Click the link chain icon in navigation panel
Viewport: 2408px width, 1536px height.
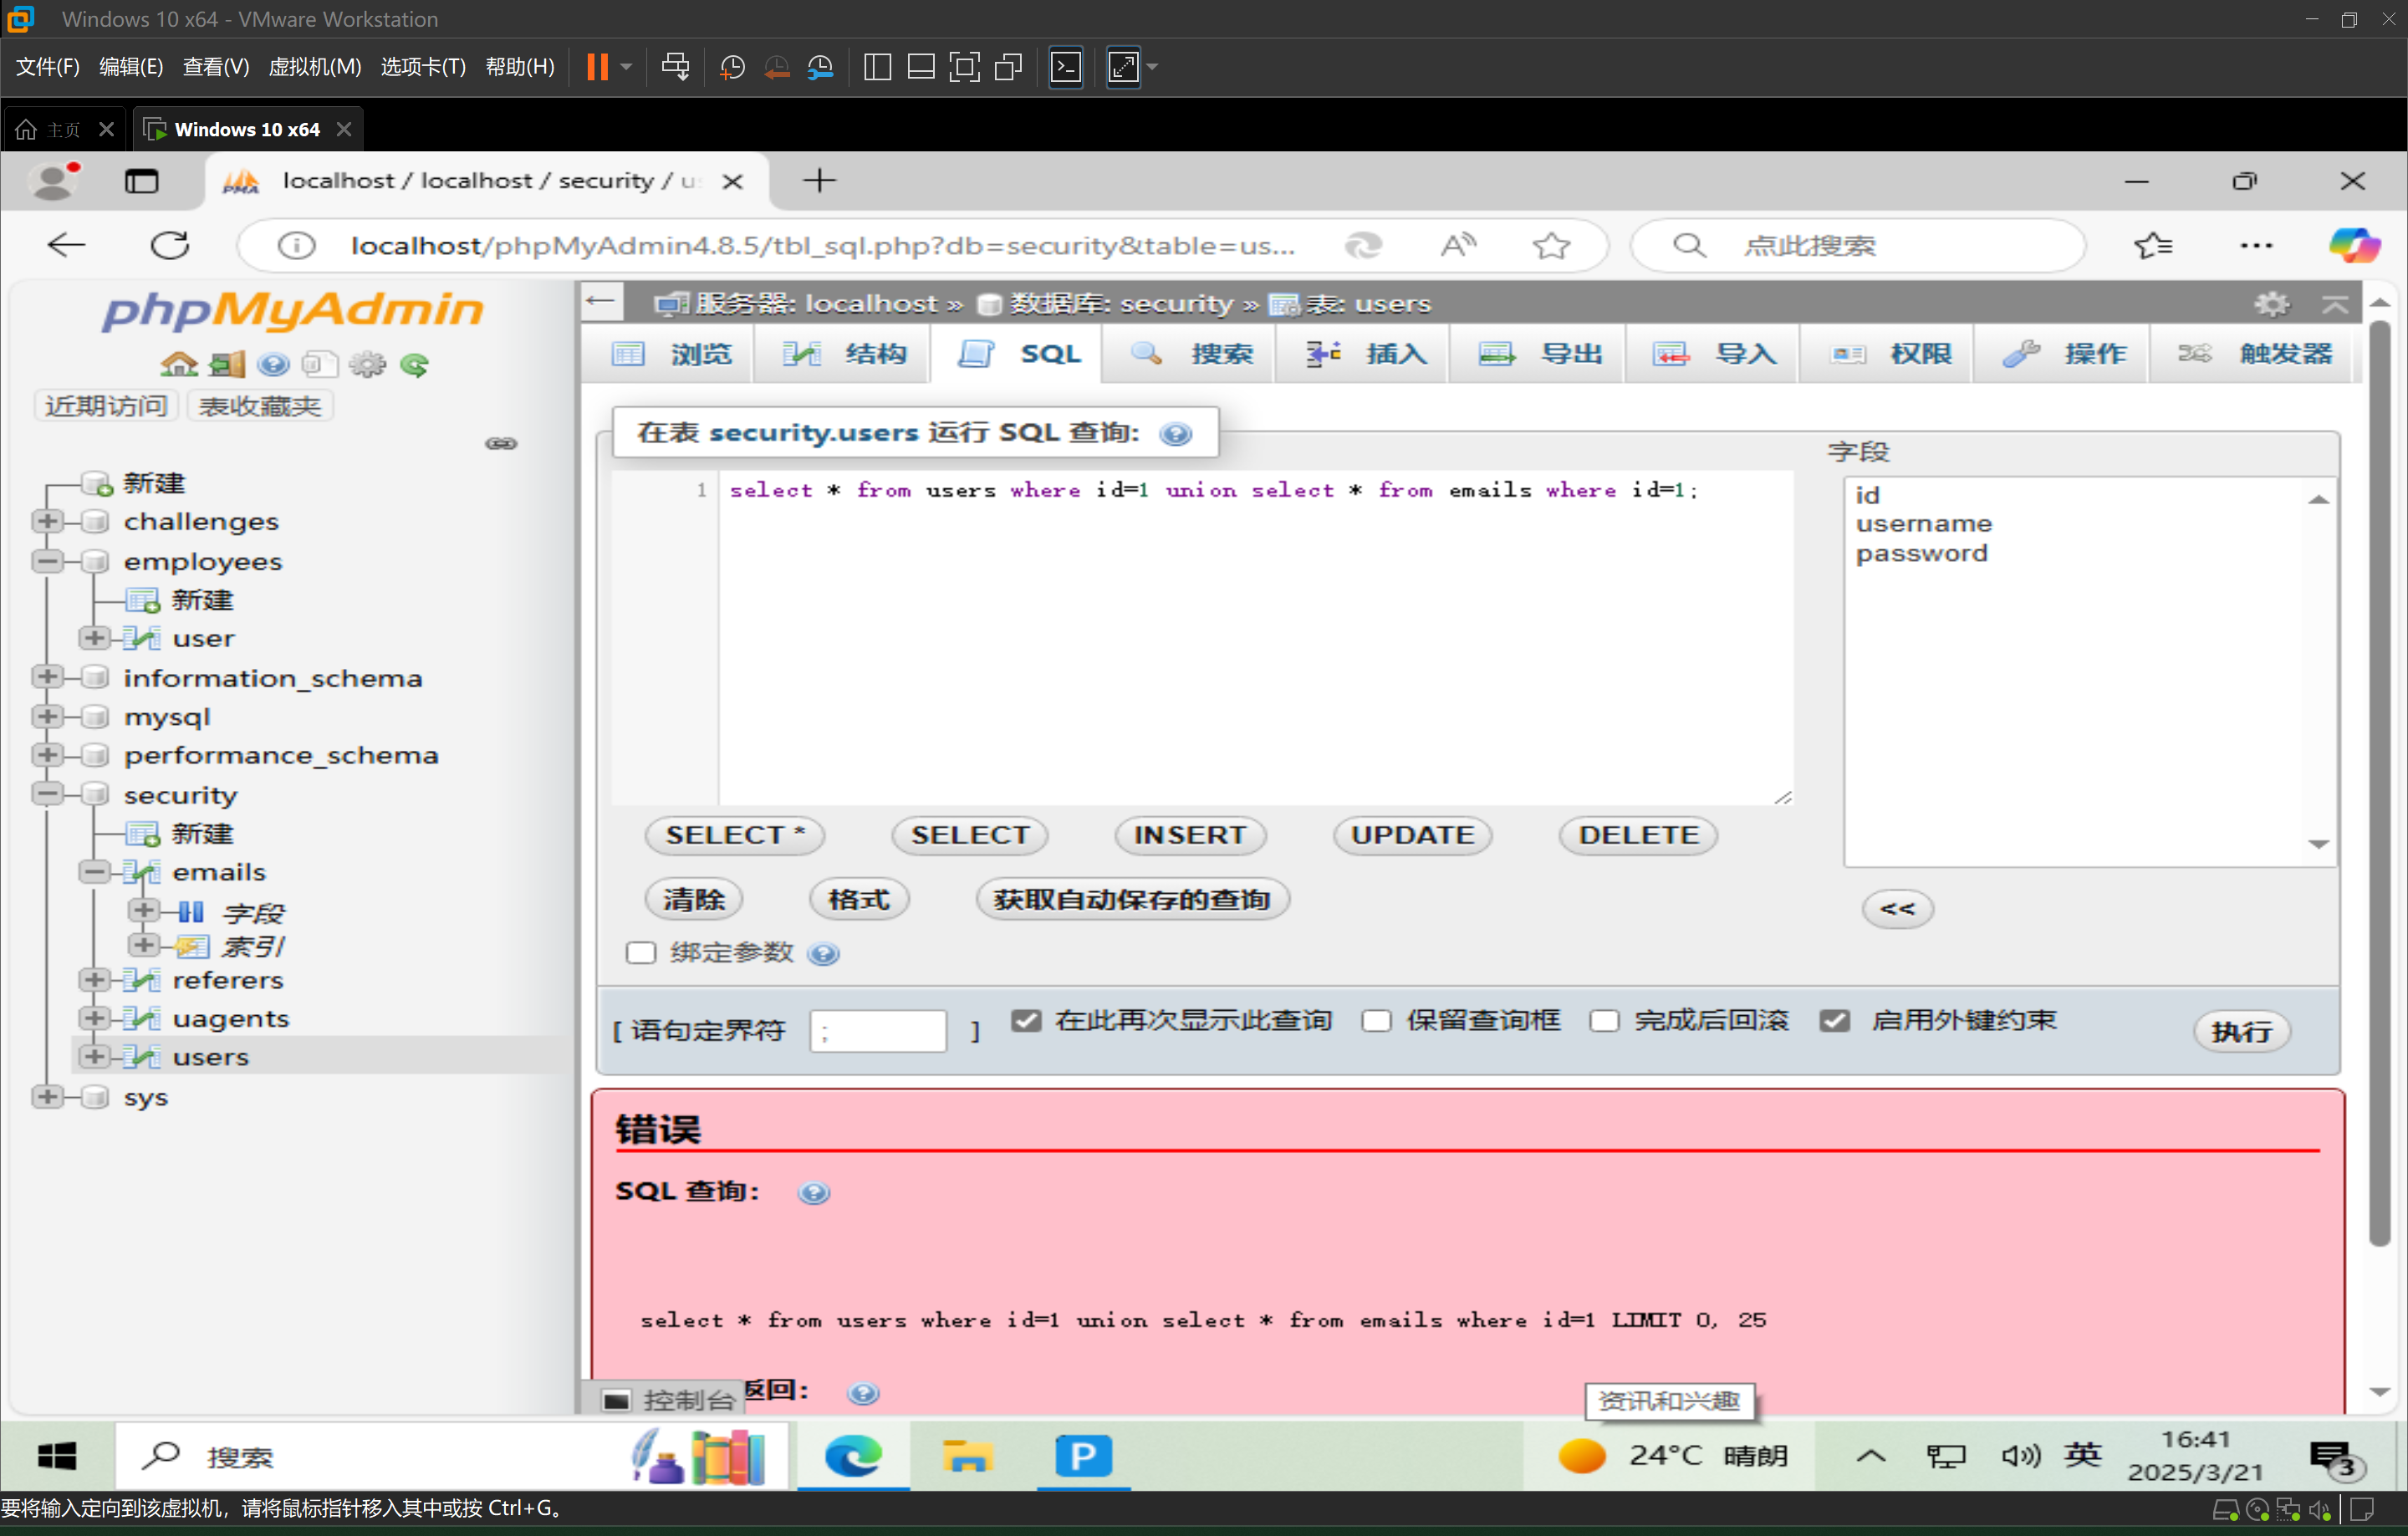(501, 443)
